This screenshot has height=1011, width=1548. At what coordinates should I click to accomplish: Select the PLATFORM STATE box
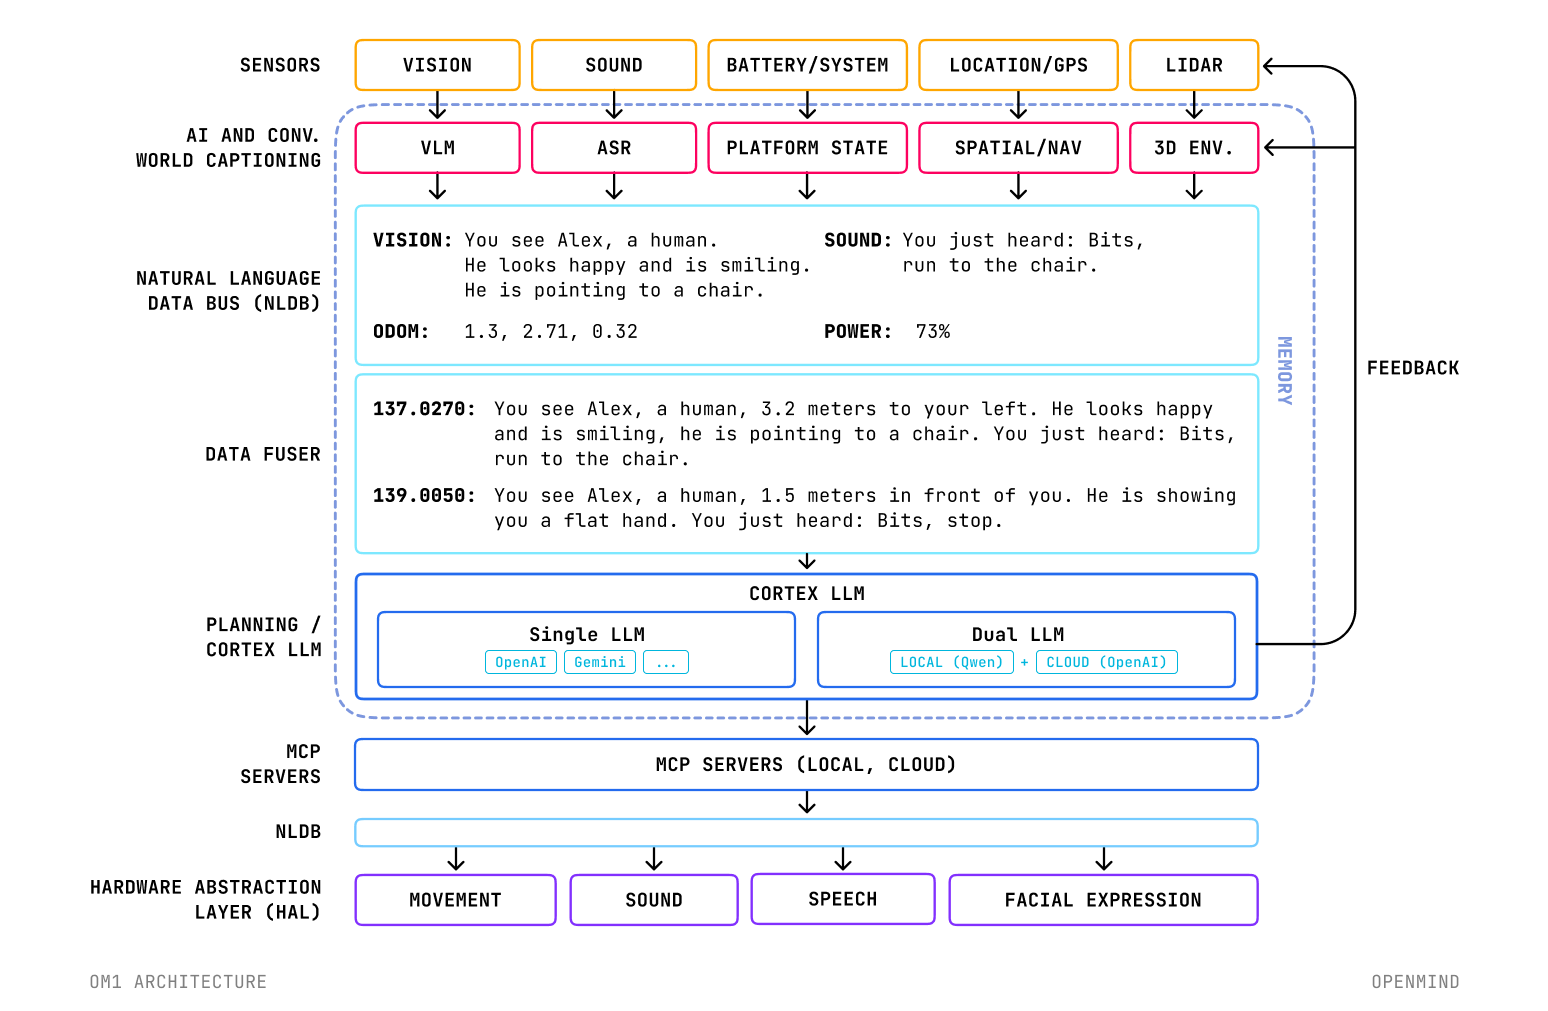pos(807,148)
